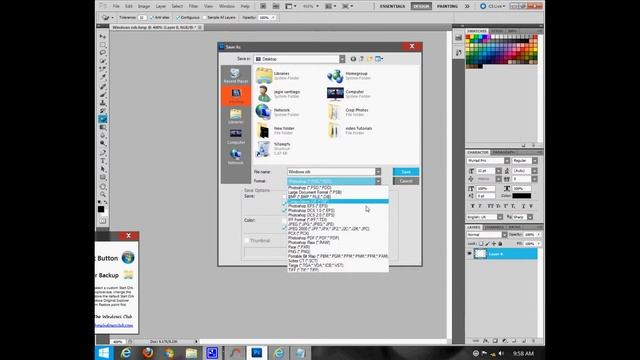Select the highlighted Paint Bucket tool
640x360 pixels.
point(102,119)
